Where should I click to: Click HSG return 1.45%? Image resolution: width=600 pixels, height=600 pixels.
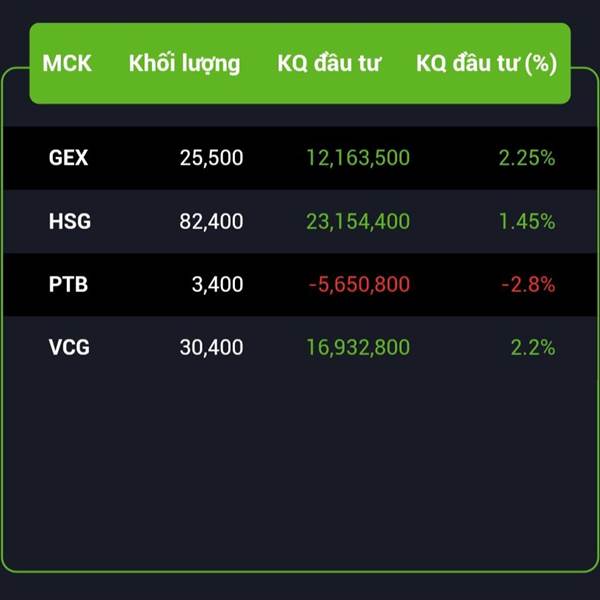(x=527, y=221)
